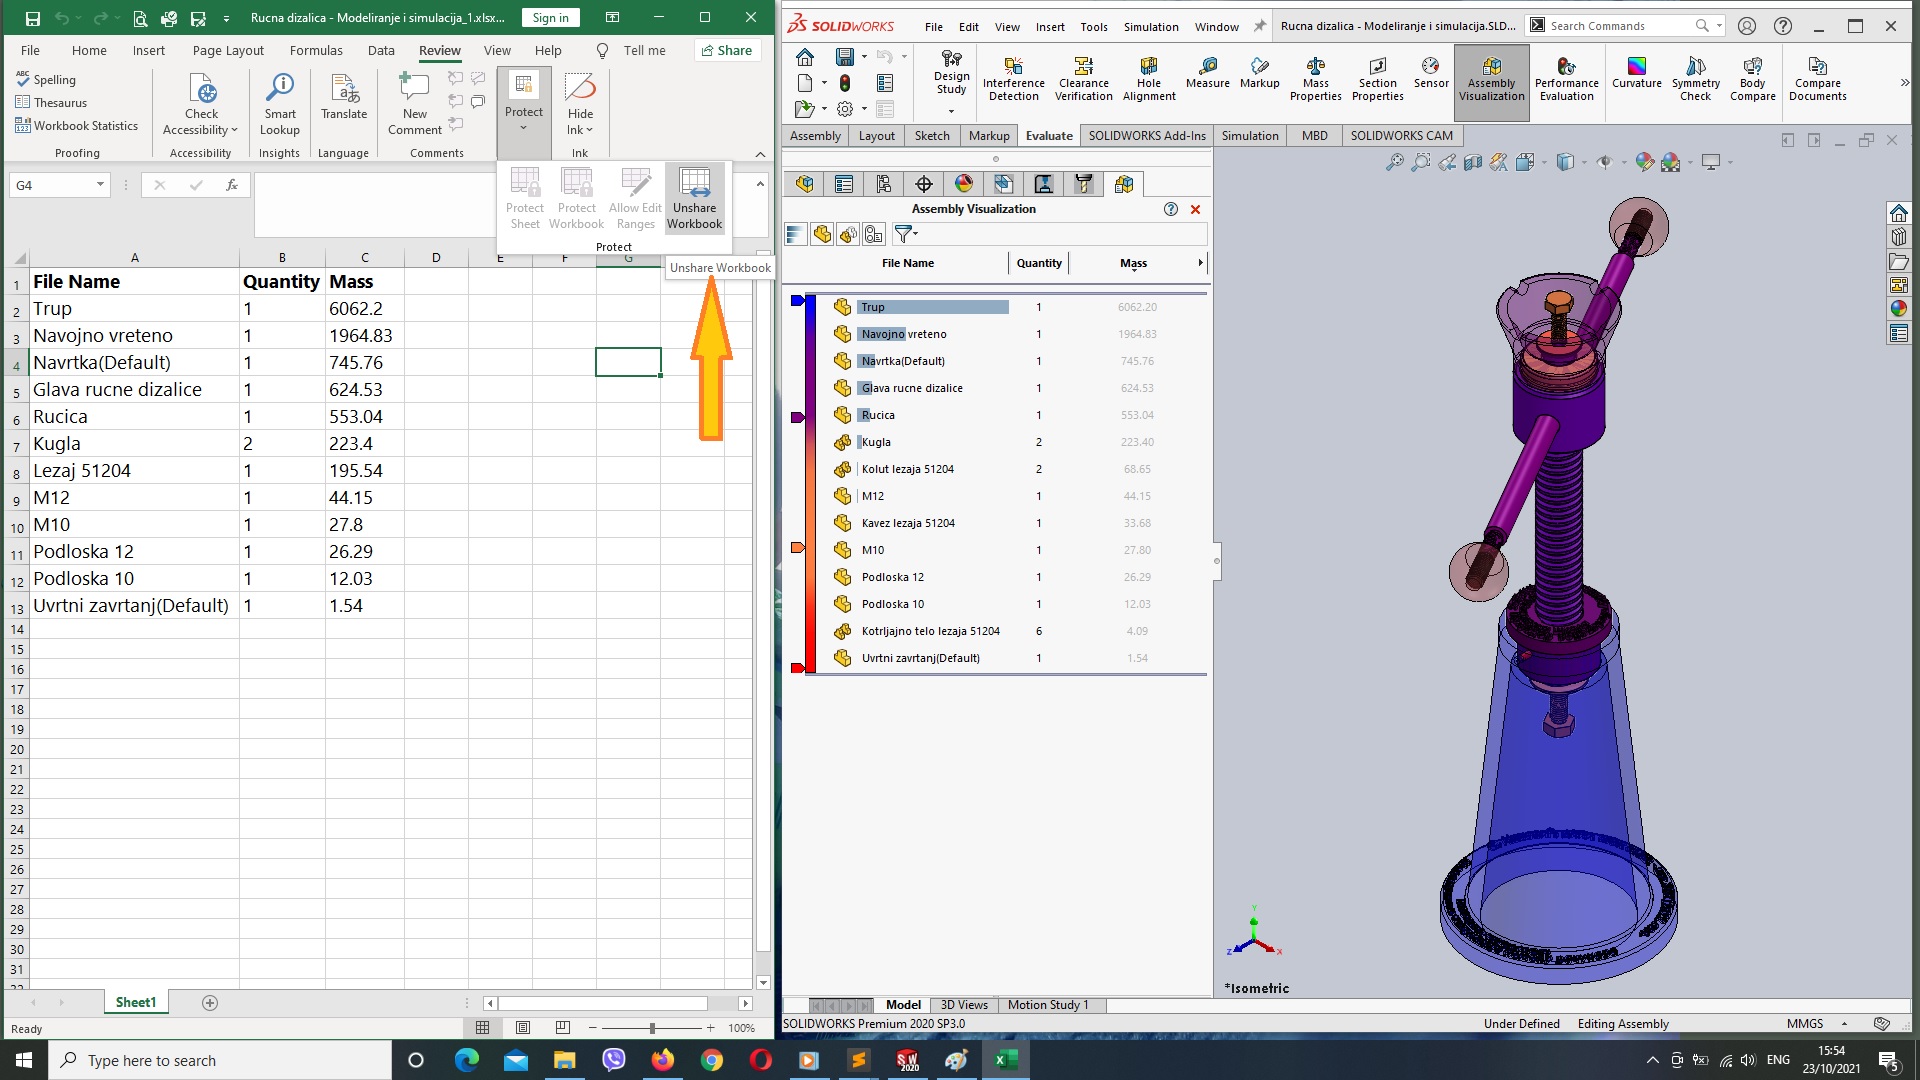Open Section Properties tool
1920x1080 pixels.
(1377, 79)
